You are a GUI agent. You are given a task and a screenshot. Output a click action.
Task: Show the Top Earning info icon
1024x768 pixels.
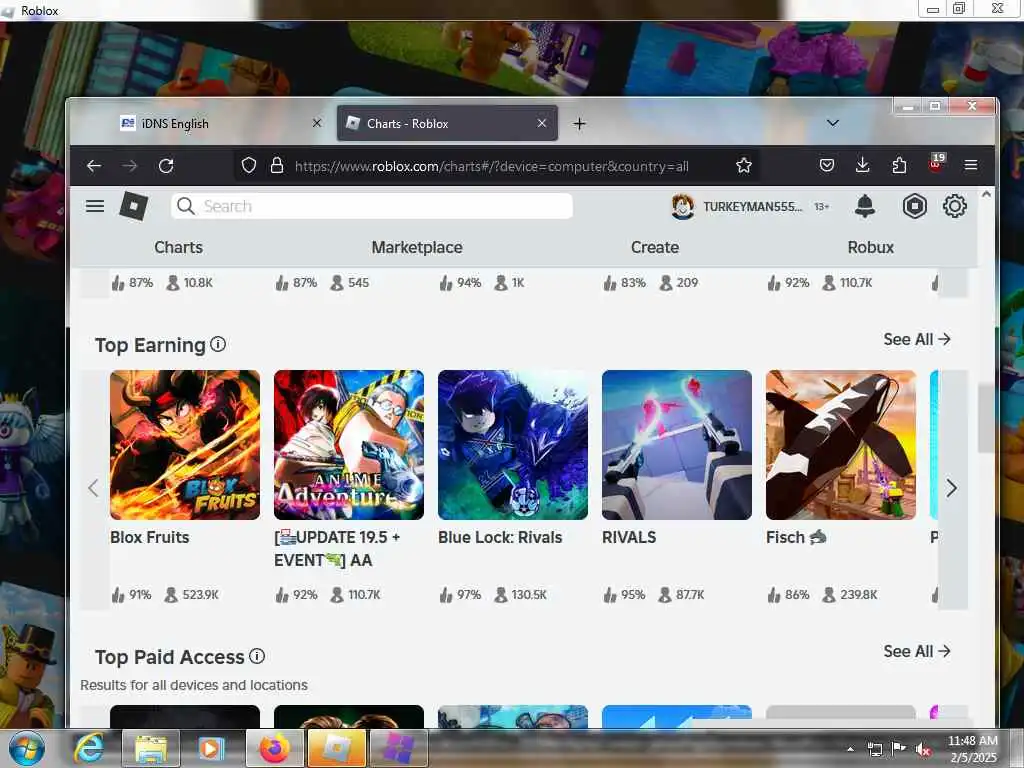[218, 344]
